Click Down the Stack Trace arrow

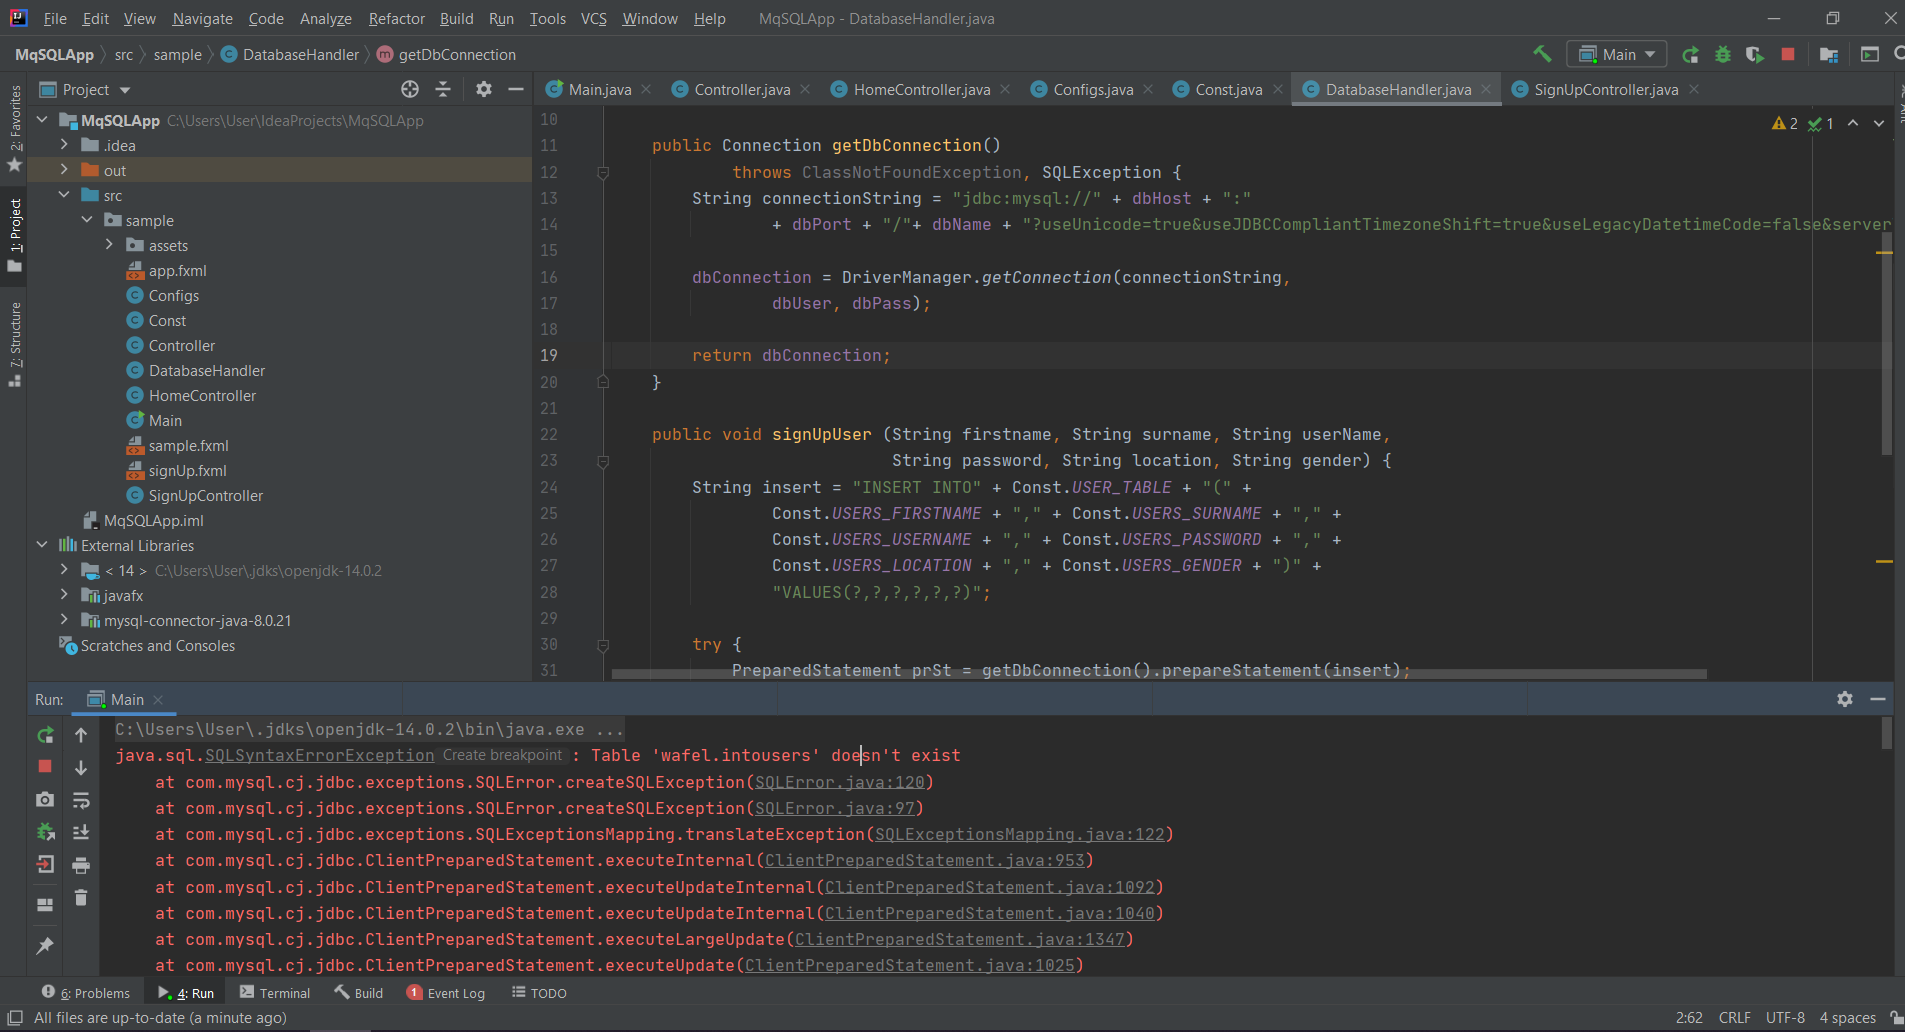tap(81, 767)
